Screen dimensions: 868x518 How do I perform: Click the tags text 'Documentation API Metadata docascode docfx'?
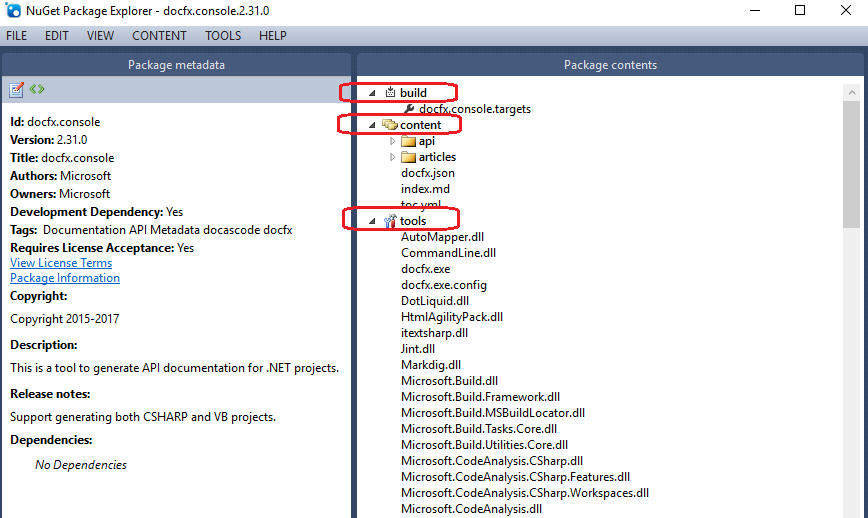click(168, 230)
